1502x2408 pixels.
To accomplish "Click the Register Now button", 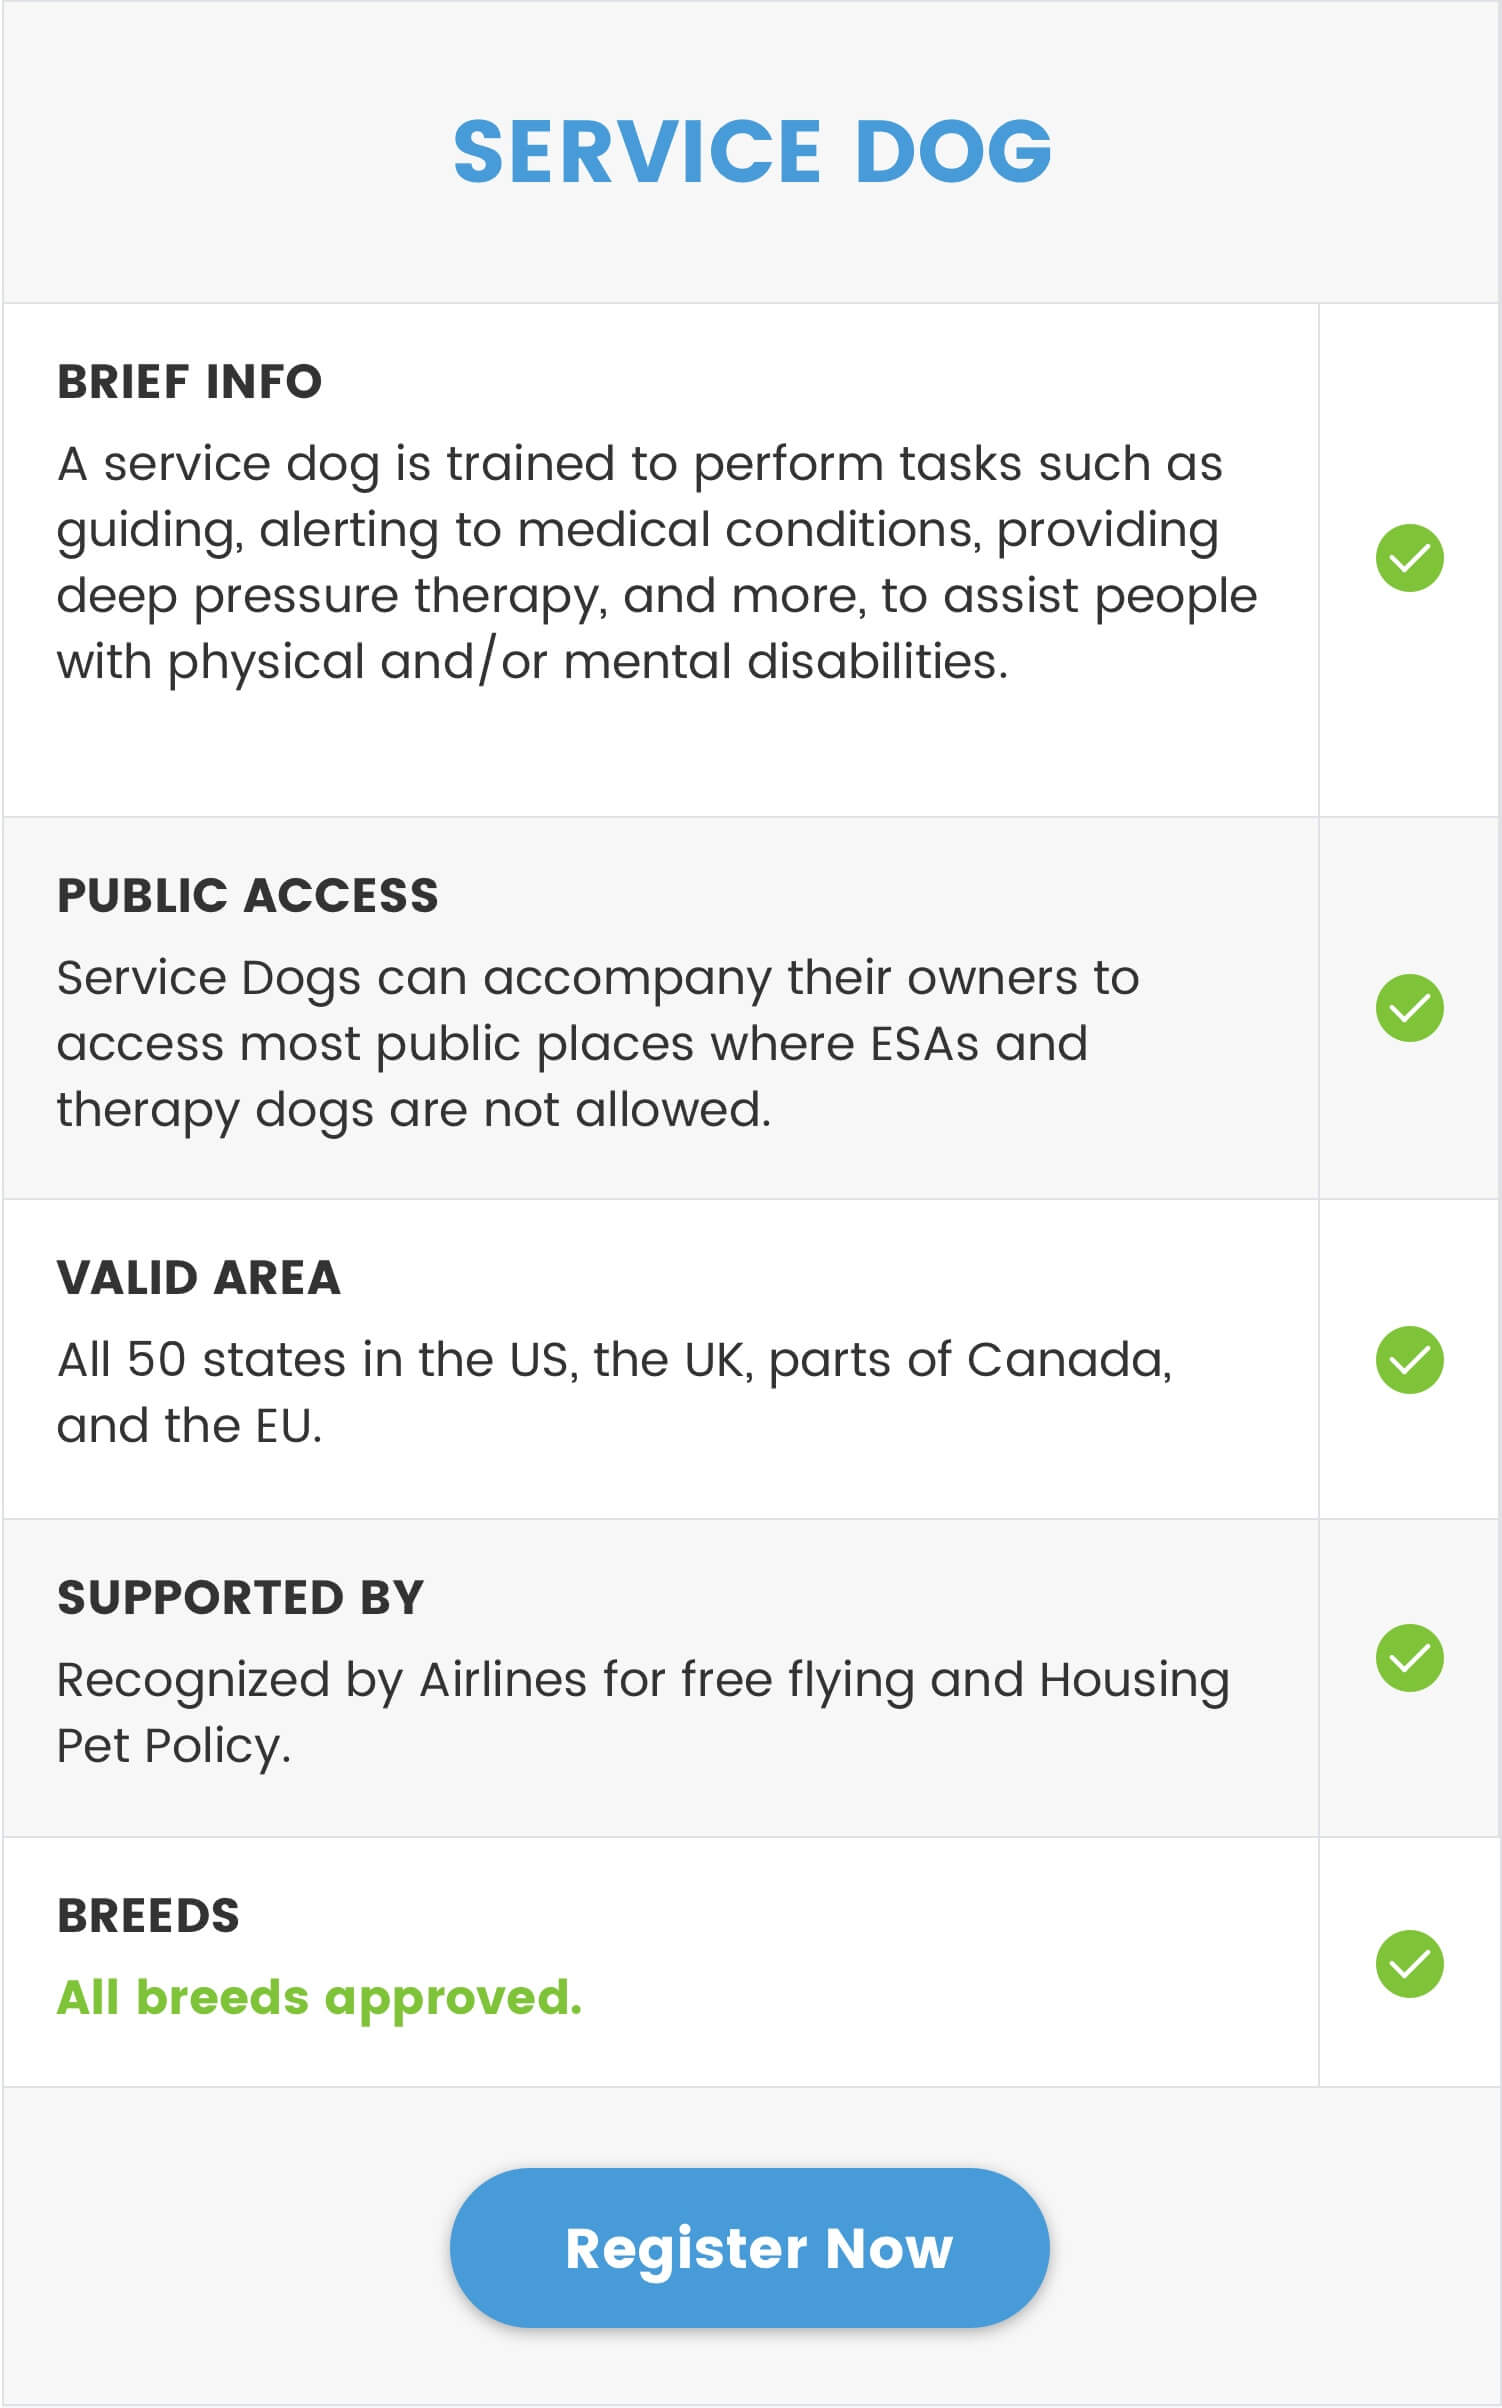I will (x=750, y=2247).
